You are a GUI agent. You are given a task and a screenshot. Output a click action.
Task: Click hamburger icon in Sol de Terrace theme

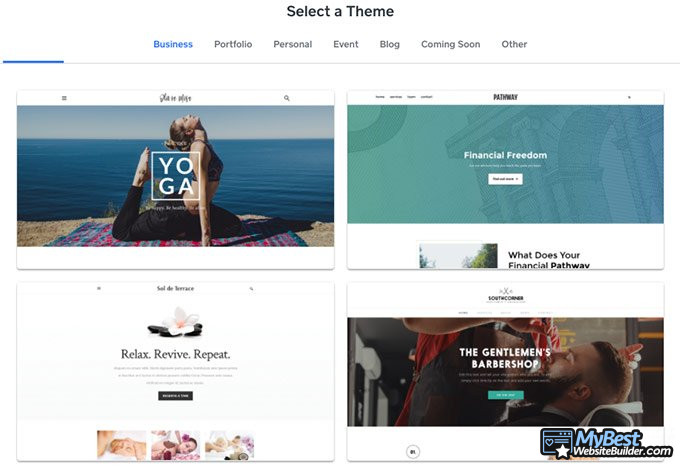coord(98,288)
